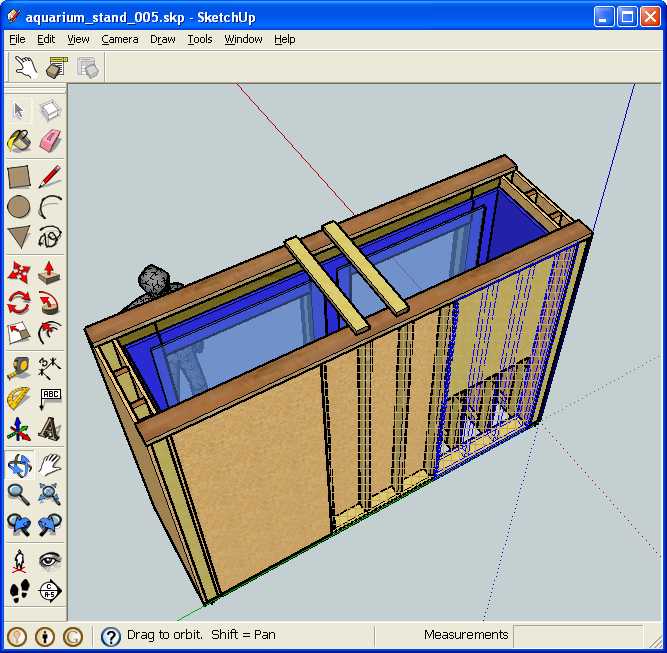Open the File menu
Screen dimensions: 667x653
pos(17,39)
